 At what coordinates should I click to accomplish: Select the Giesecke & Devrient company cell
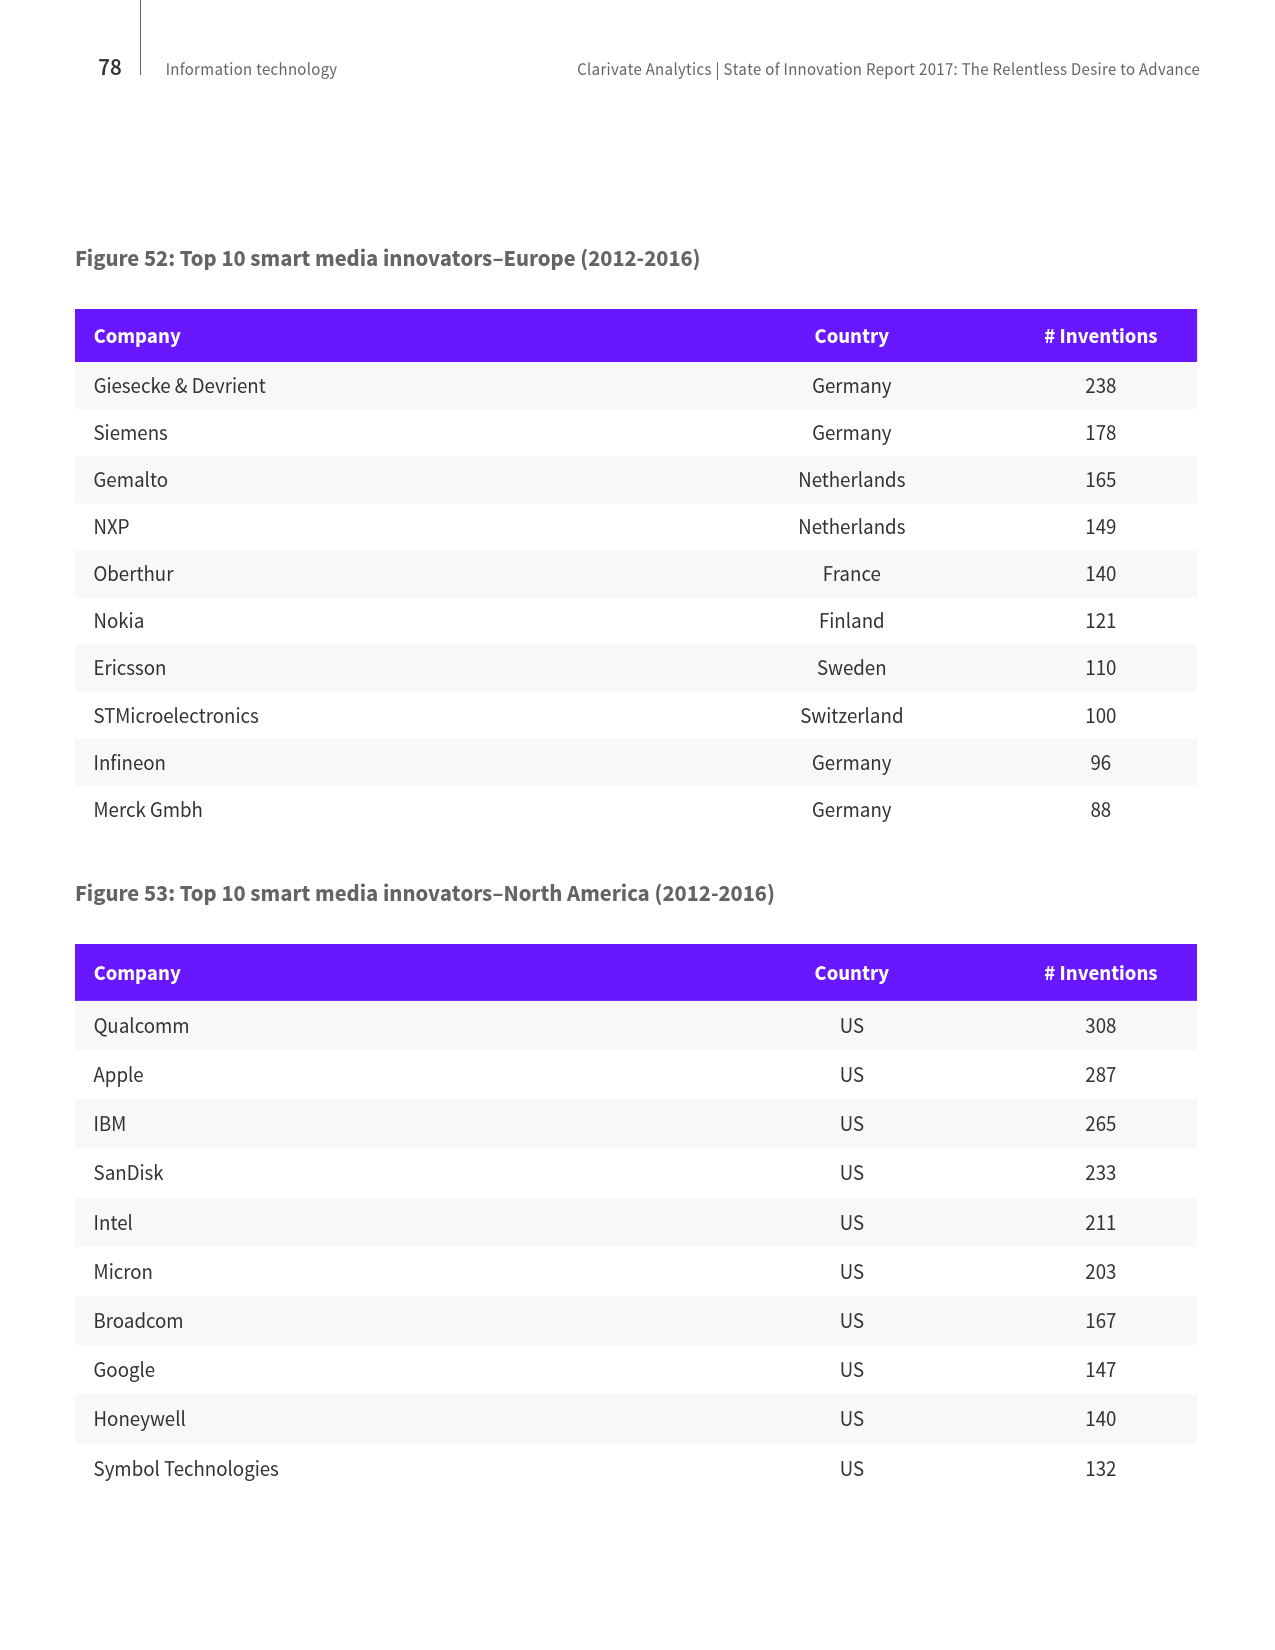point(179,386)
